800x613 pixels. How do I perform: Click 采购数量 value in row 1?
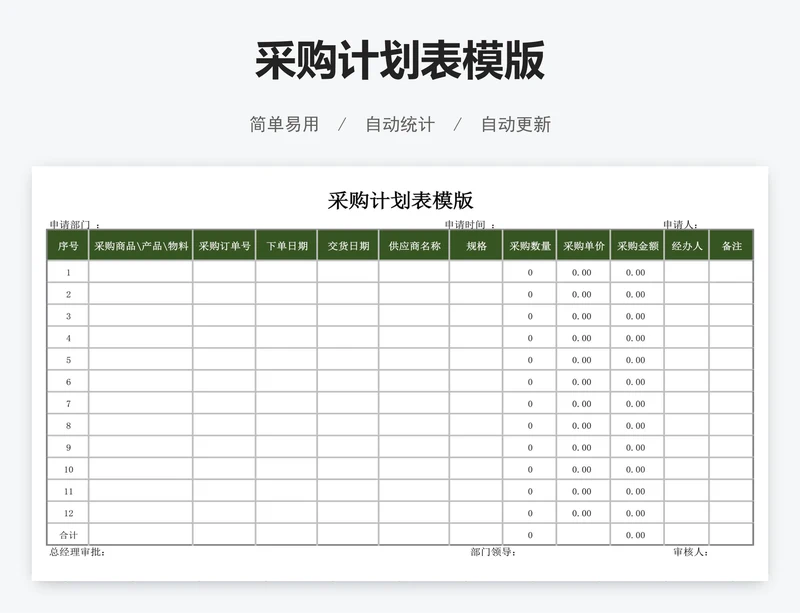coord(530,272)
